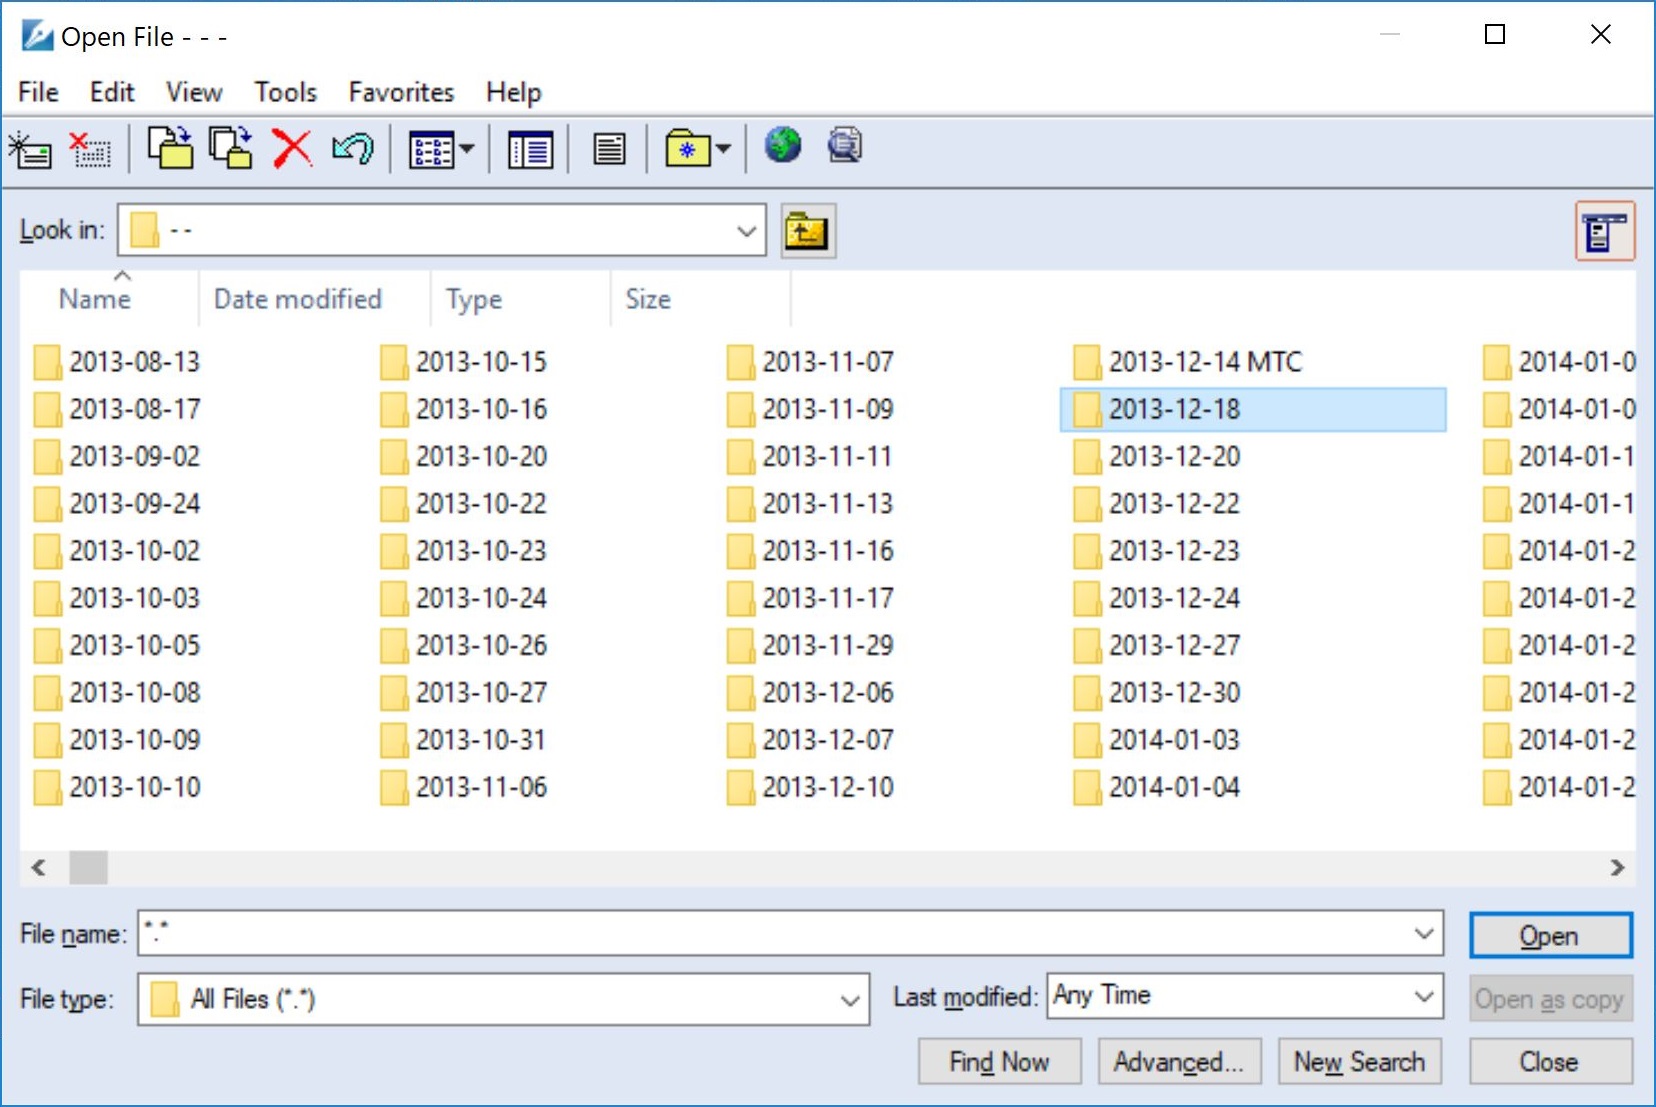Click the Map Network Drive icon
1656x1107 pixels.
(30, 150)
